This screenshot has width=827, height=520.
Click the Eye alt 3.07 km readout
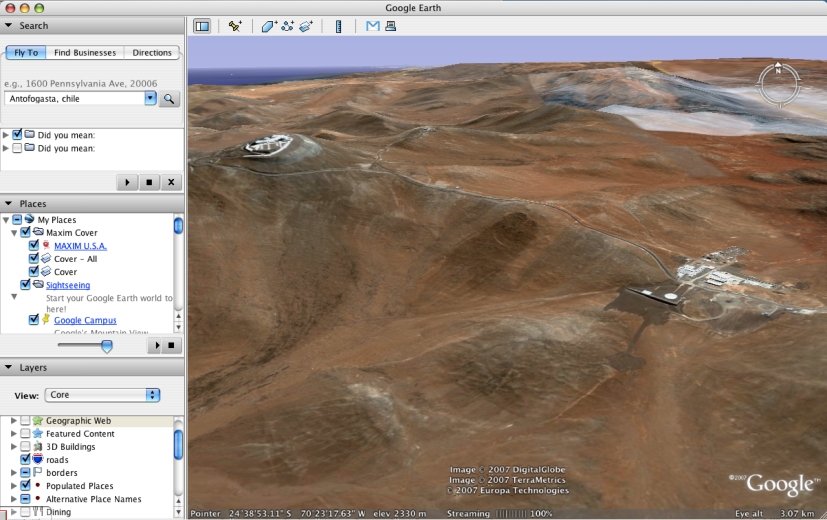tap(774, 513)
